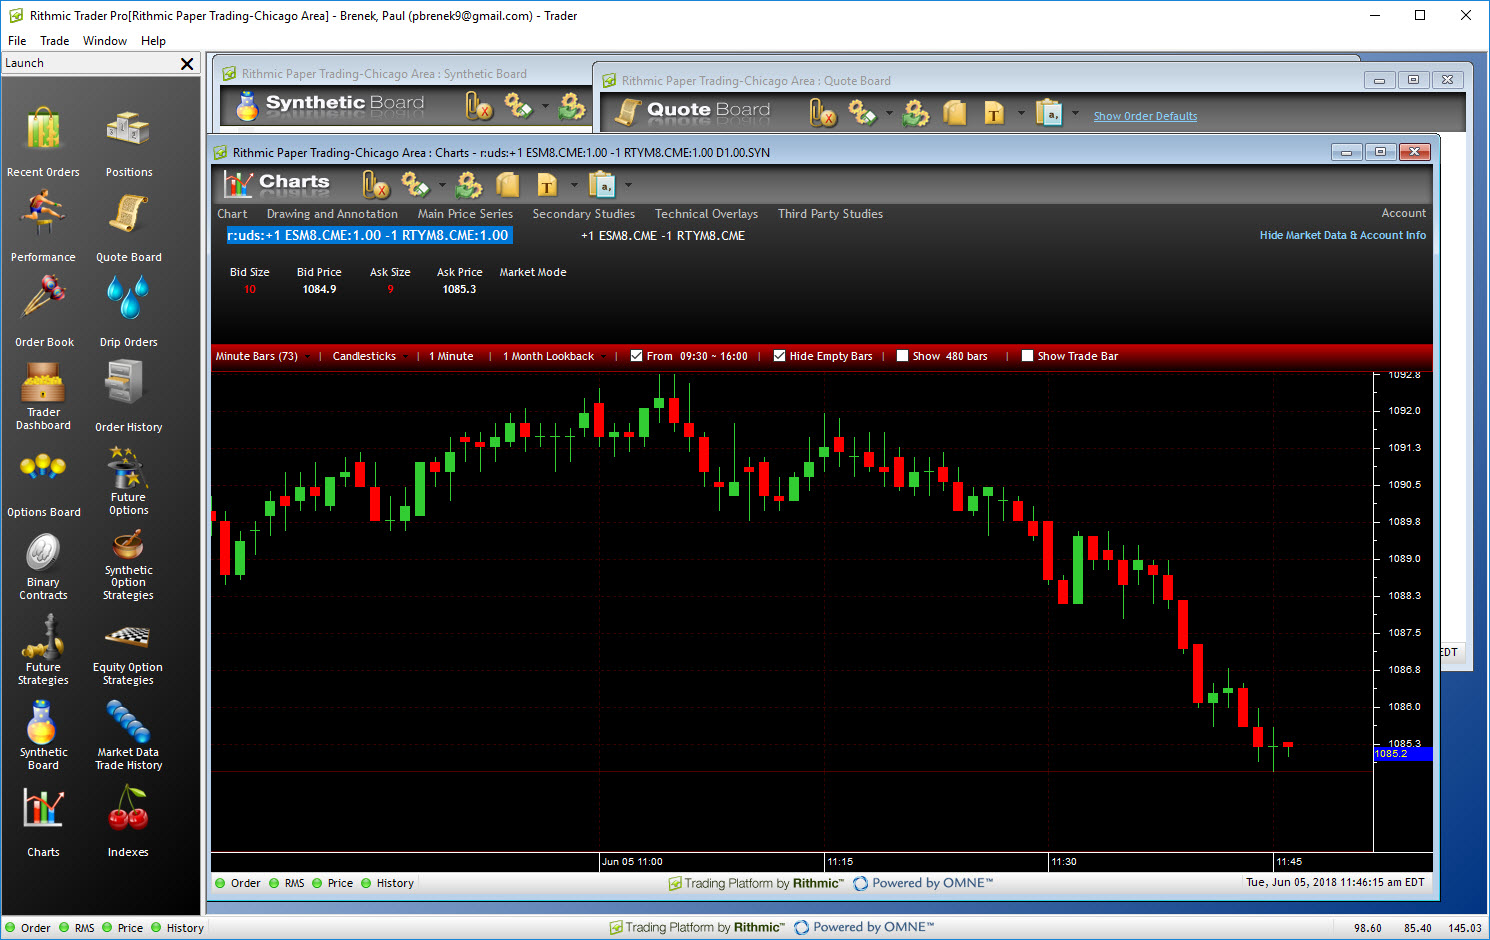Open the File menu
This screenshot has width=1490, height=940.
pos(17,41)
